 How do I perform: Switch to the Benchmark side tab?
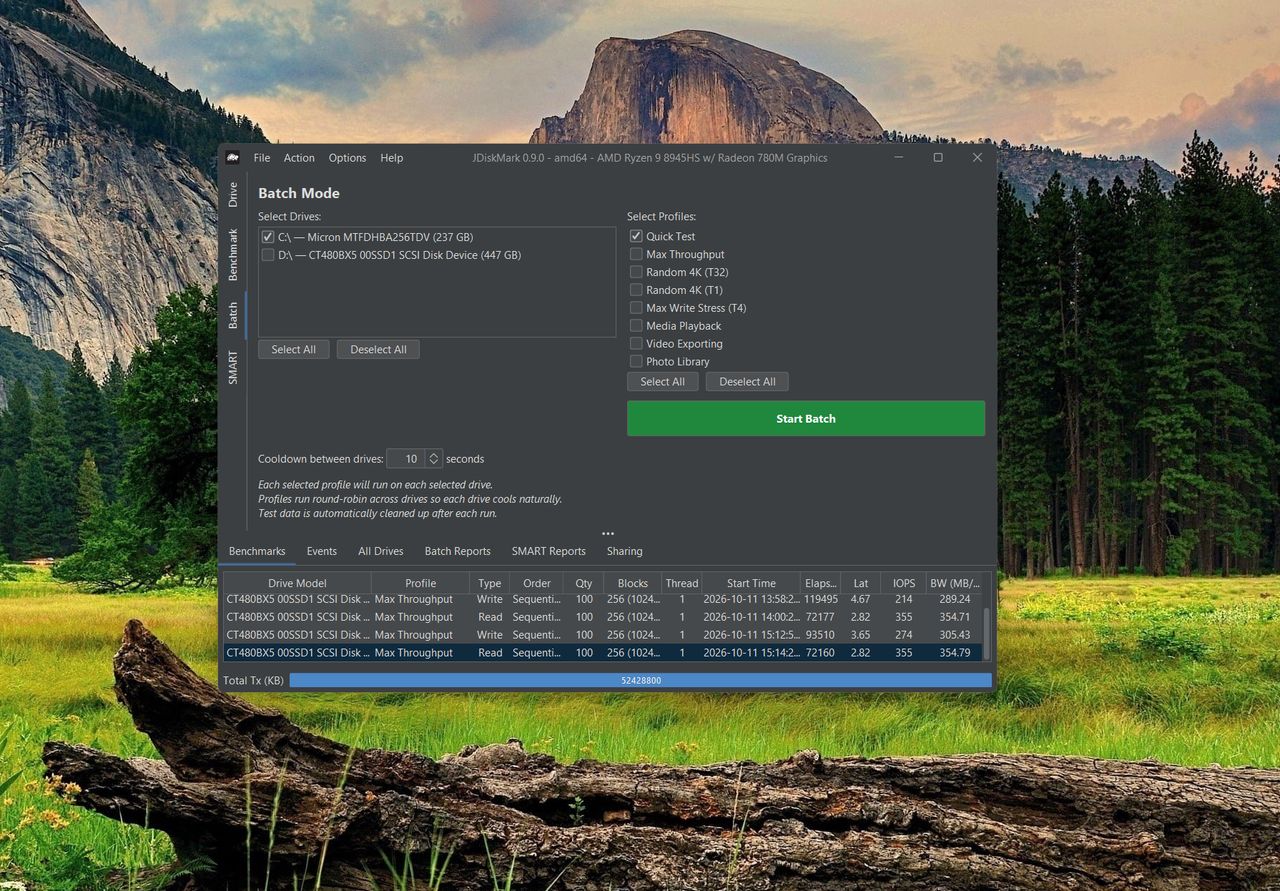pos(233,254)
